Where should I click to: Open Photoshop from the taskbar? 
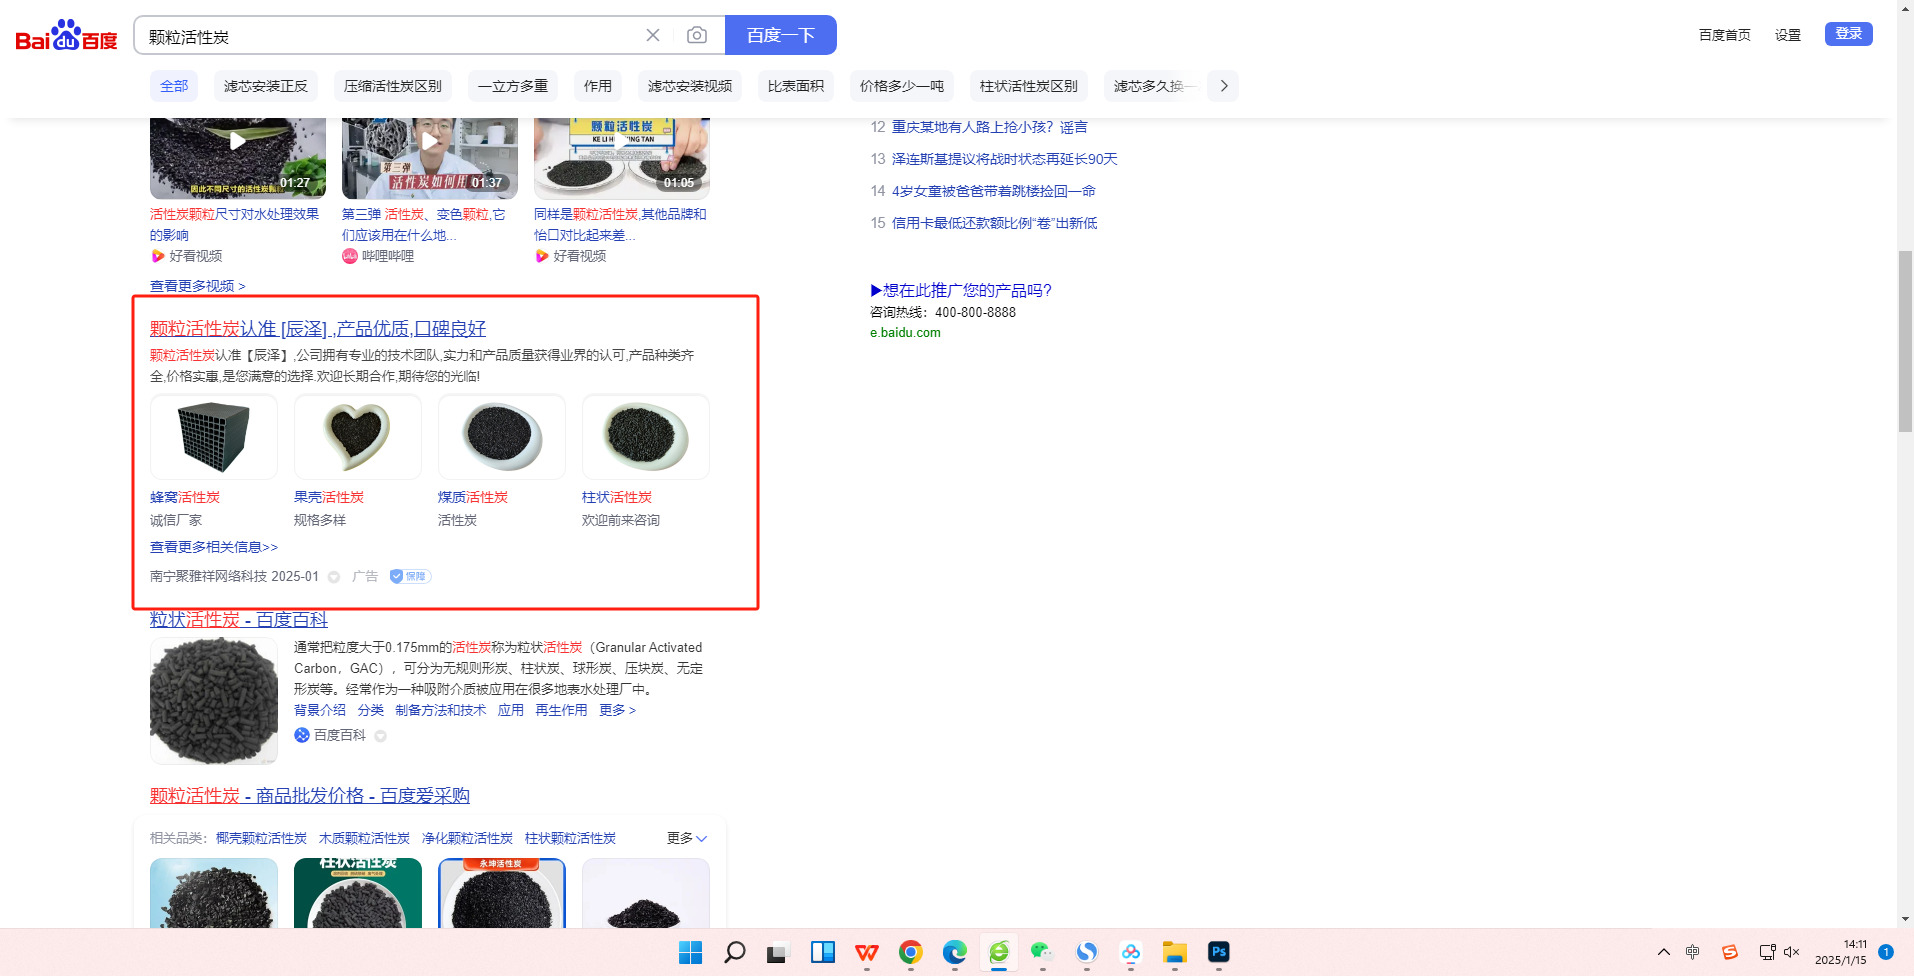(1218, 952)
